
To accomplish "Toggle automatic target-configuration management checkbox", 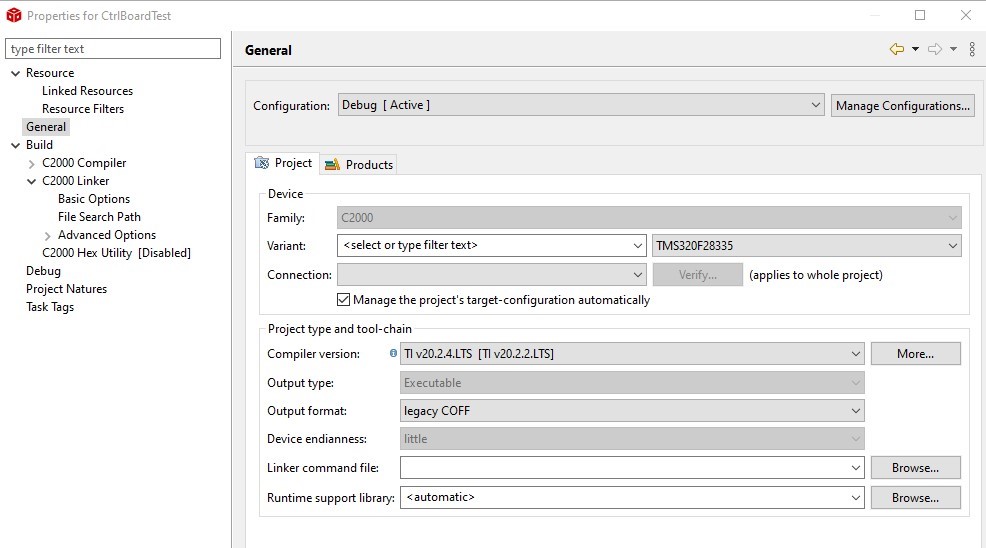I will coord(344,300).
